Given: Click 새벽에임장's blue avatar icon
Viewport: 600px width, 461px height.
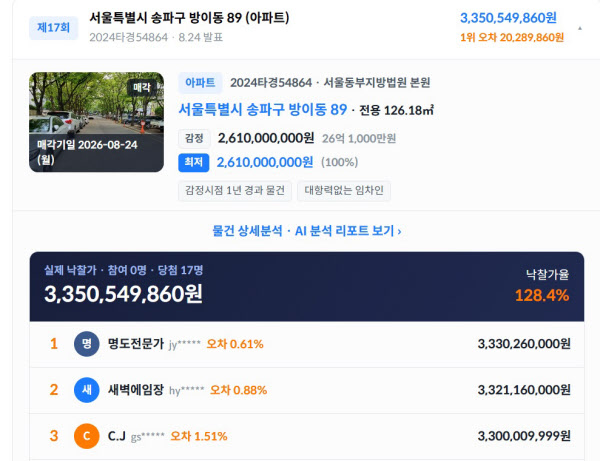Looking at the screenshot, I should (x=86, y=390).
